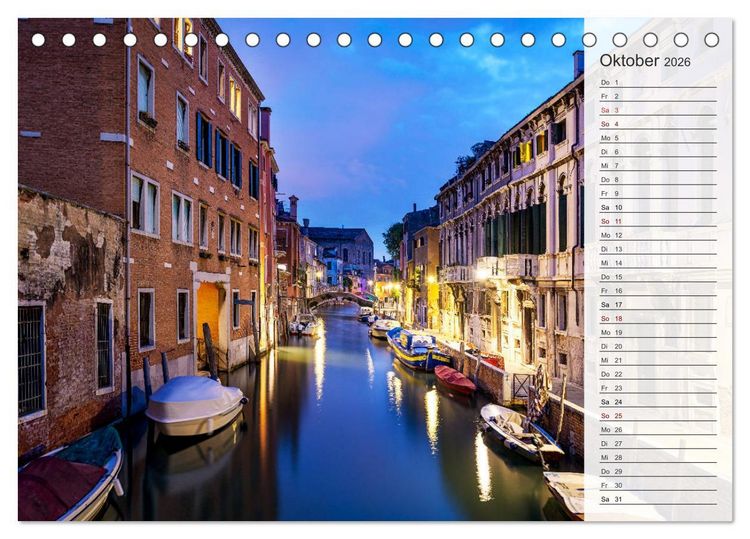Select the date row So 18
Screen dimensions: 750x539
point(658,318)
